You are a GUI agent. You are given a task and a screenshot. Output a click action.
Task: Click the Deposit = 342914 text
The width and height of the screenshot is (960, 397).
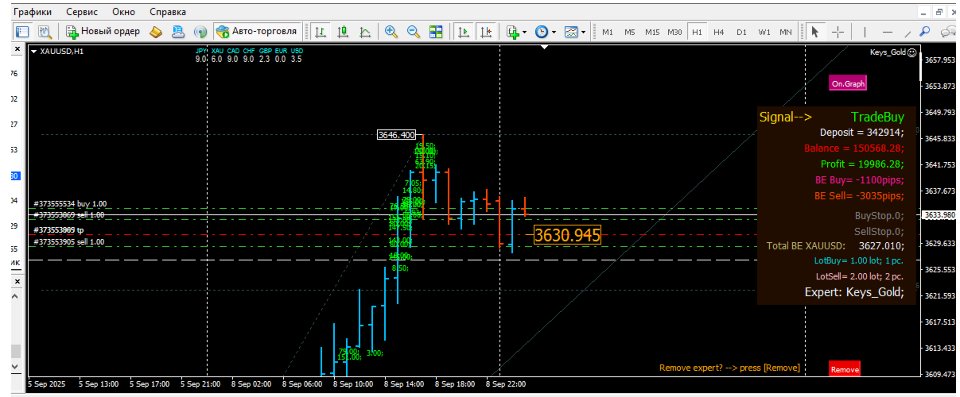(861, 132)
